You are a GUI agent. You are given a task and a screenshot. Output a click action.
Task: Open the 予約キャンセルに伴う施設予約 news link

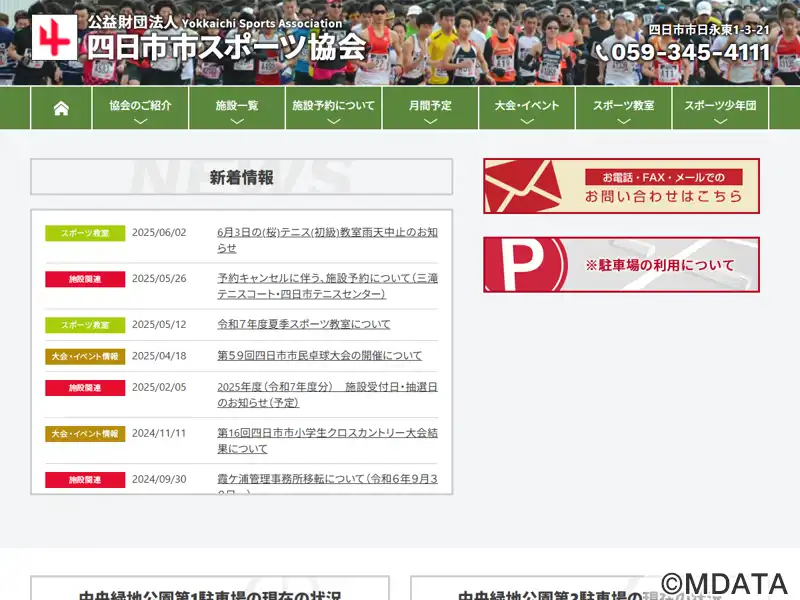[328, 286]
